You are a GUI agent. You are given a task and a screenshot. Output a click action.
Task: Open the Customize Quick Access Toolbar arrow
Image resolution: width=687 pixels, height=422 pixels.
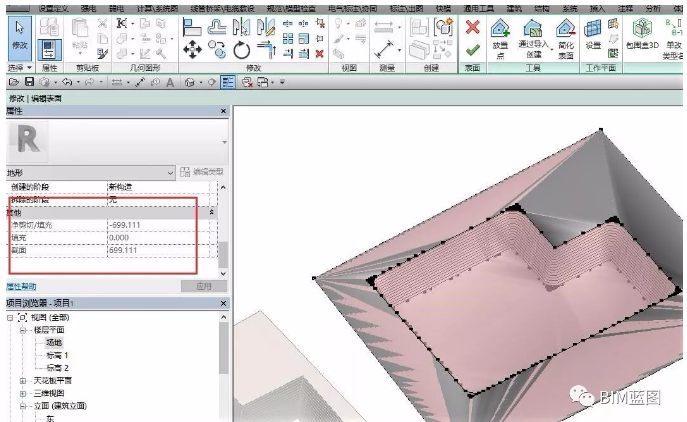pyautogui.click(x=282, y=82)
